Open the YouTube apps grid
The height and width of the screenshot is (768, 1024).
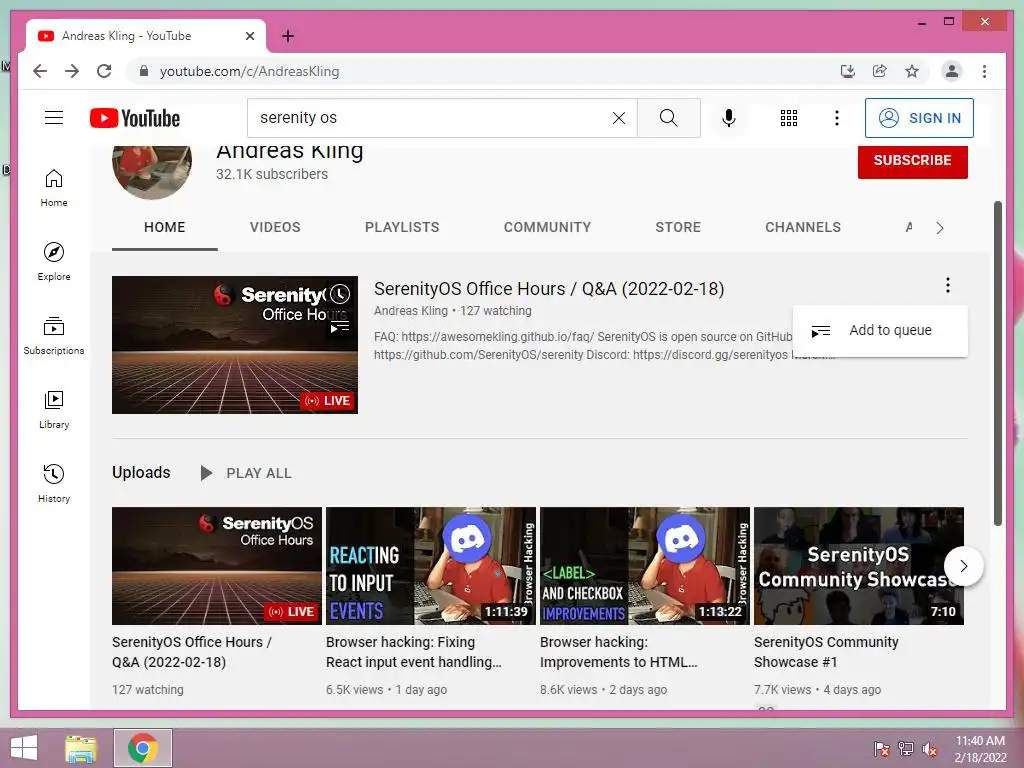click(x=789, y=118)
